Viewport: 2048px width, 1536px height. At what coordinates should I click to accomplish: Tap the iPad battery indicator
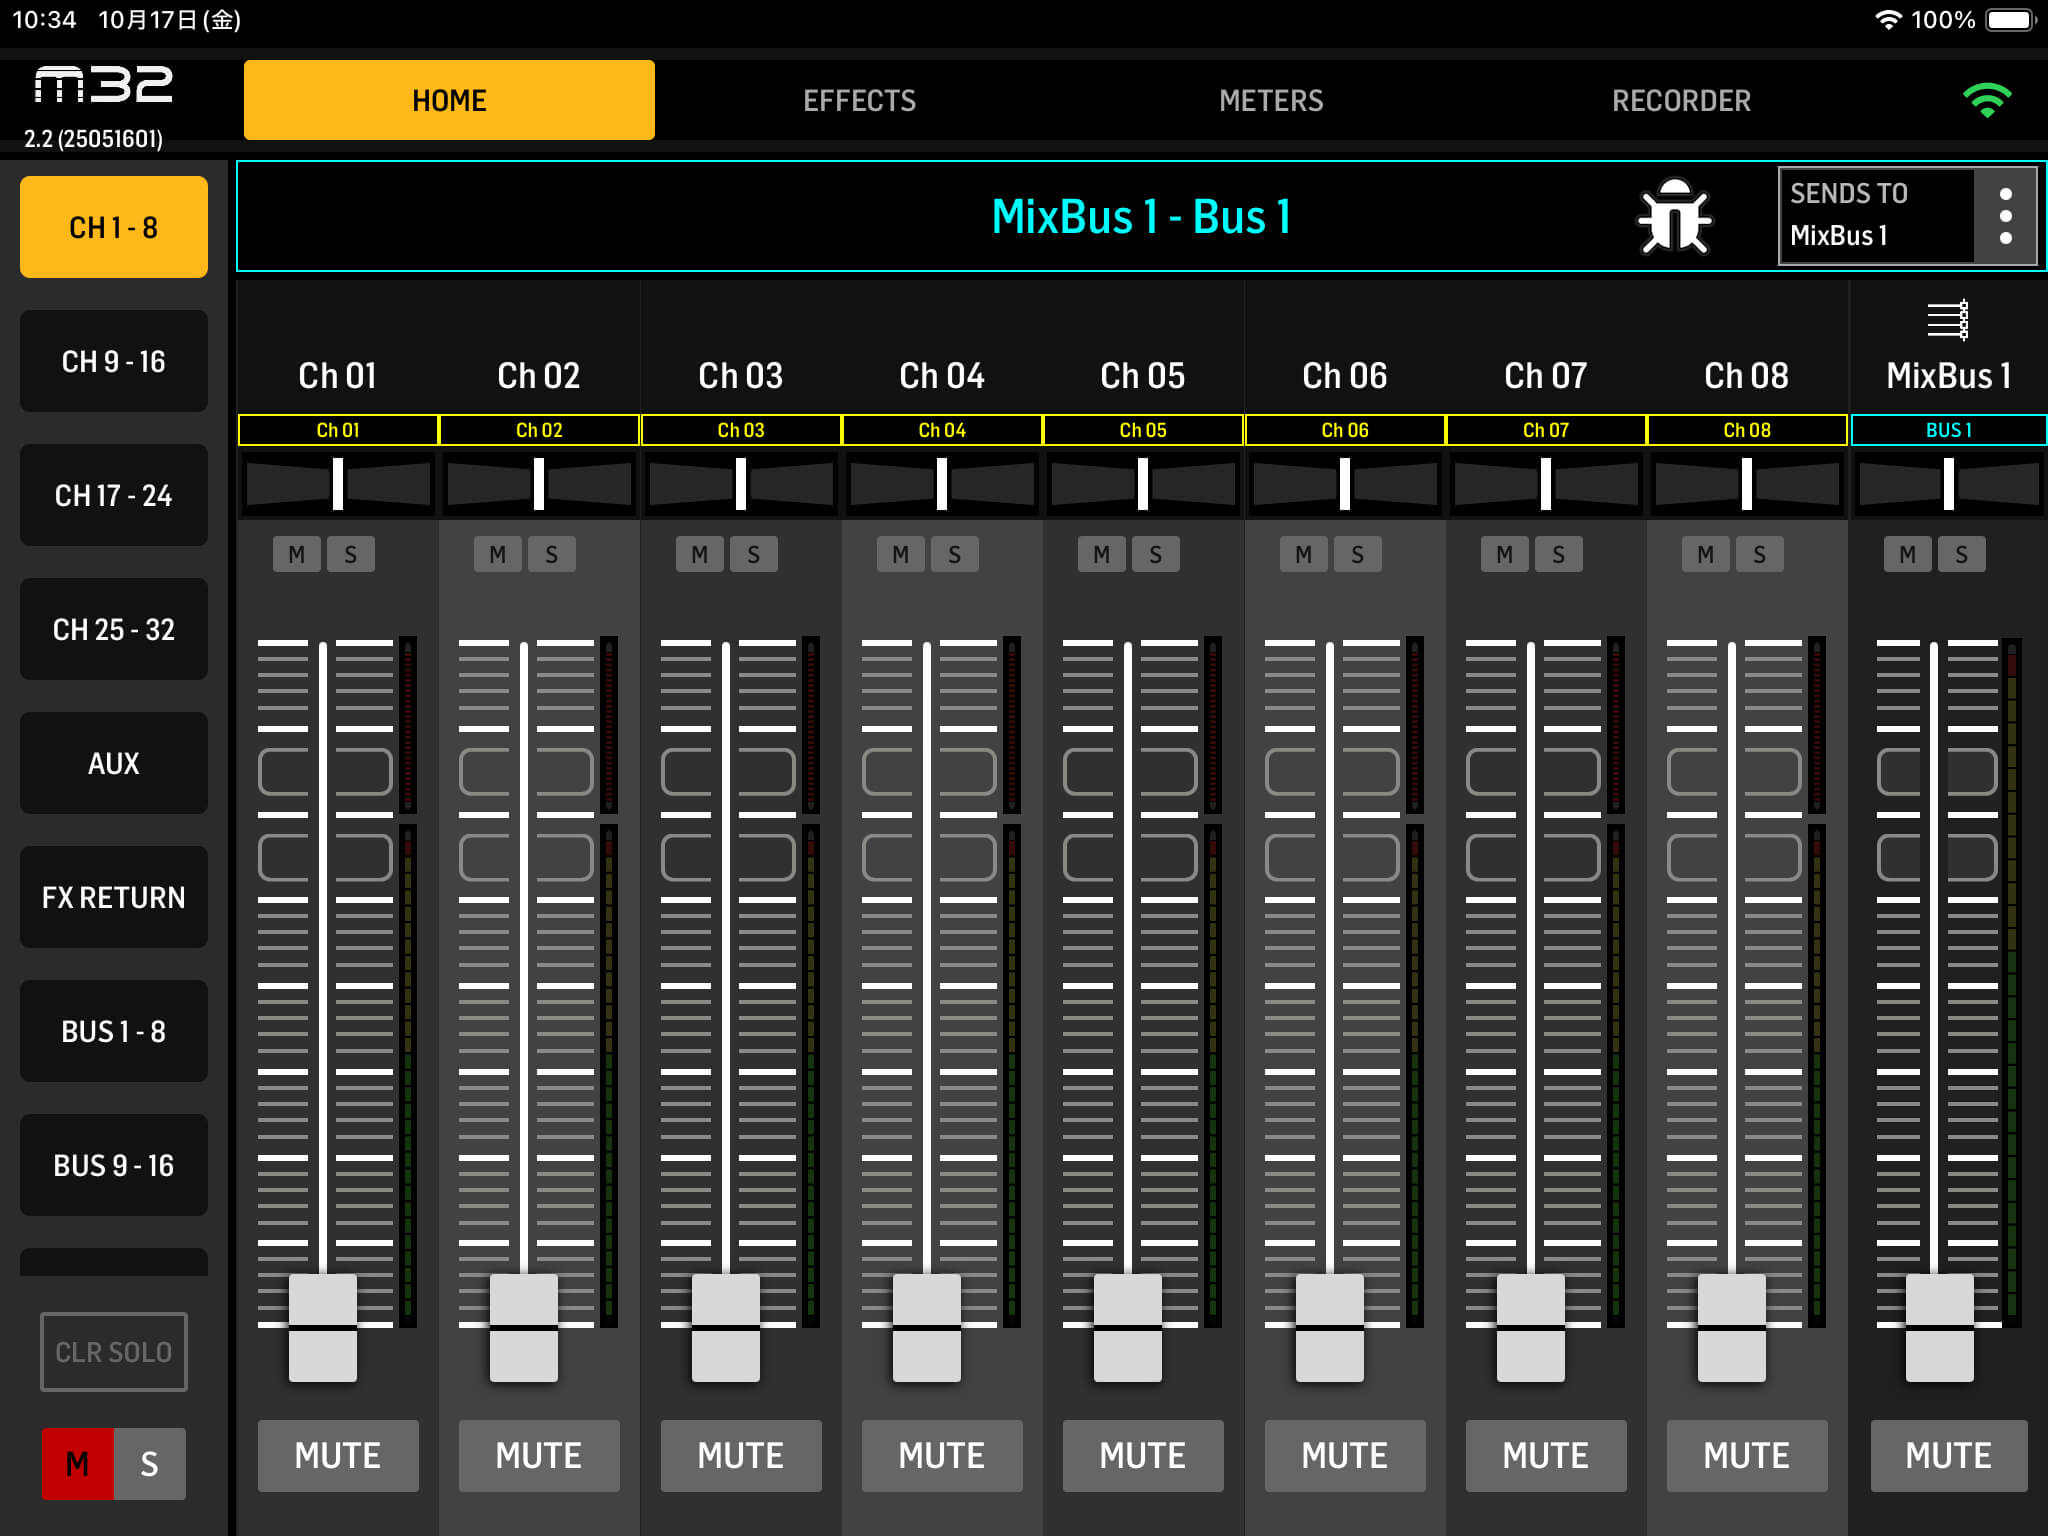[2011, 20]
